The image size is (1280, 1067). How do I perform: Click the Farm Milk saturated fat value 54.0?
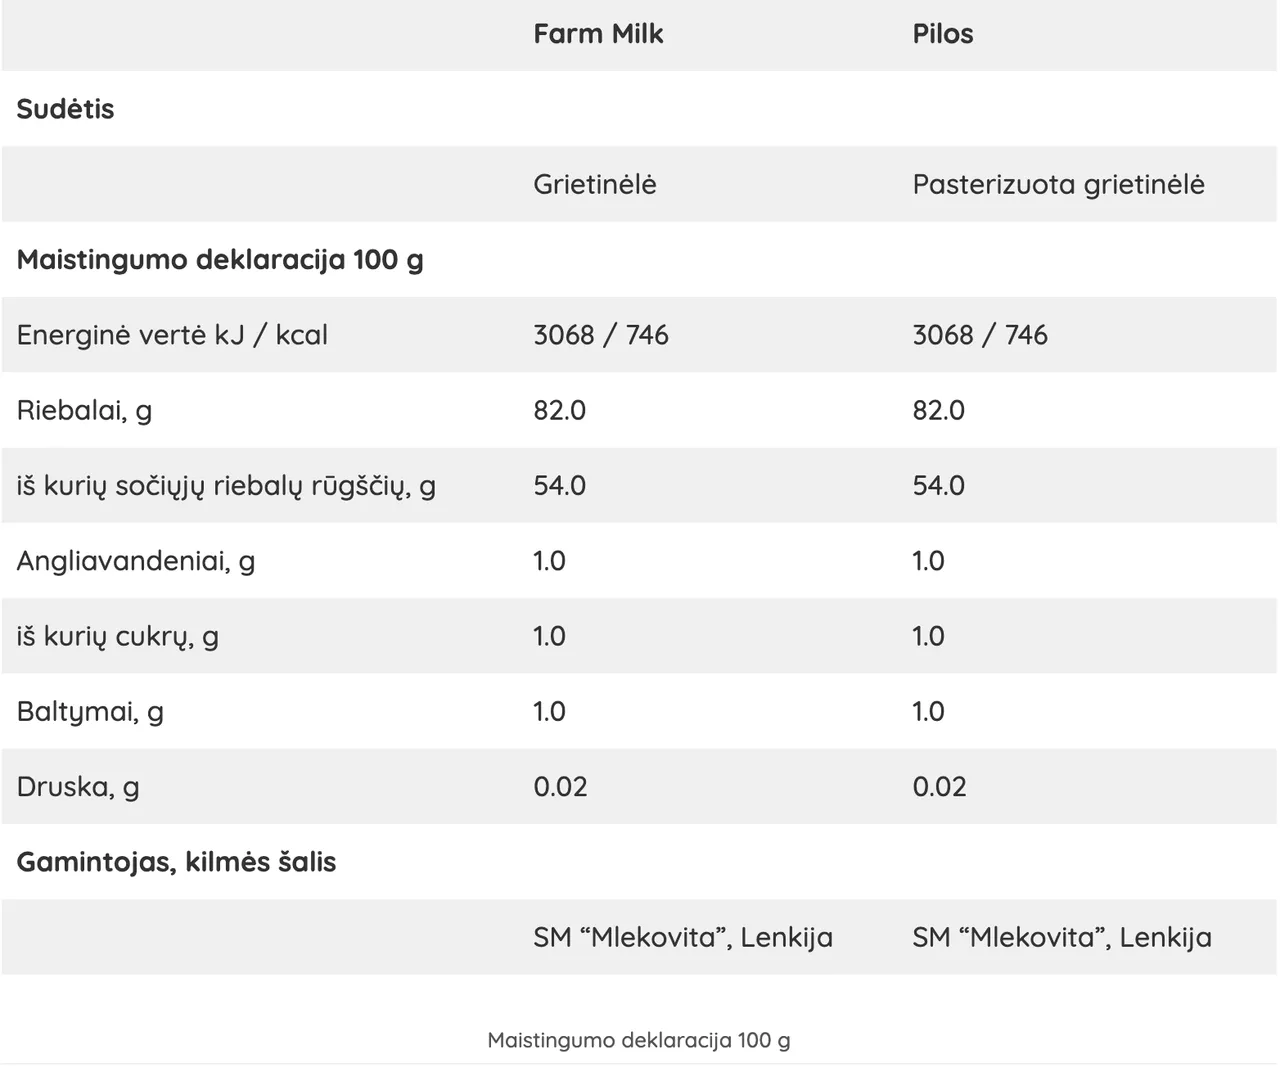pyautogui.click(x=559, y=486)
